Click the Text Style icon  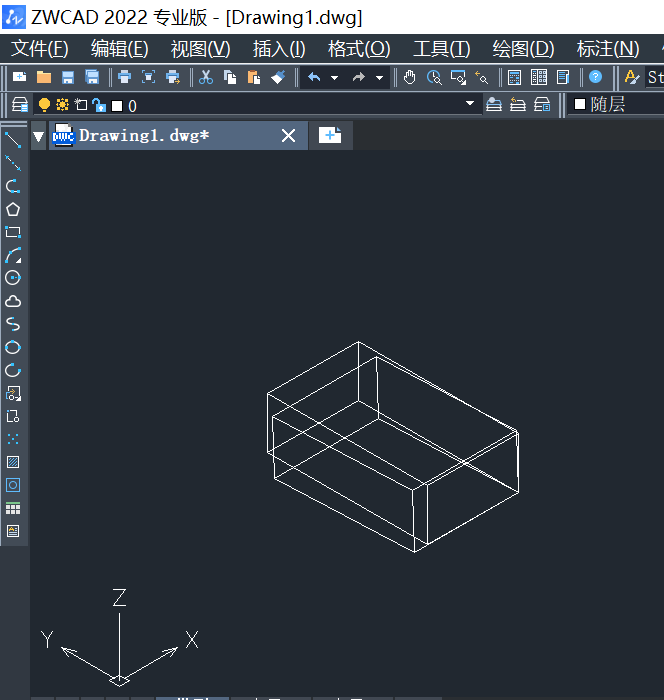(x=631, y=77)
